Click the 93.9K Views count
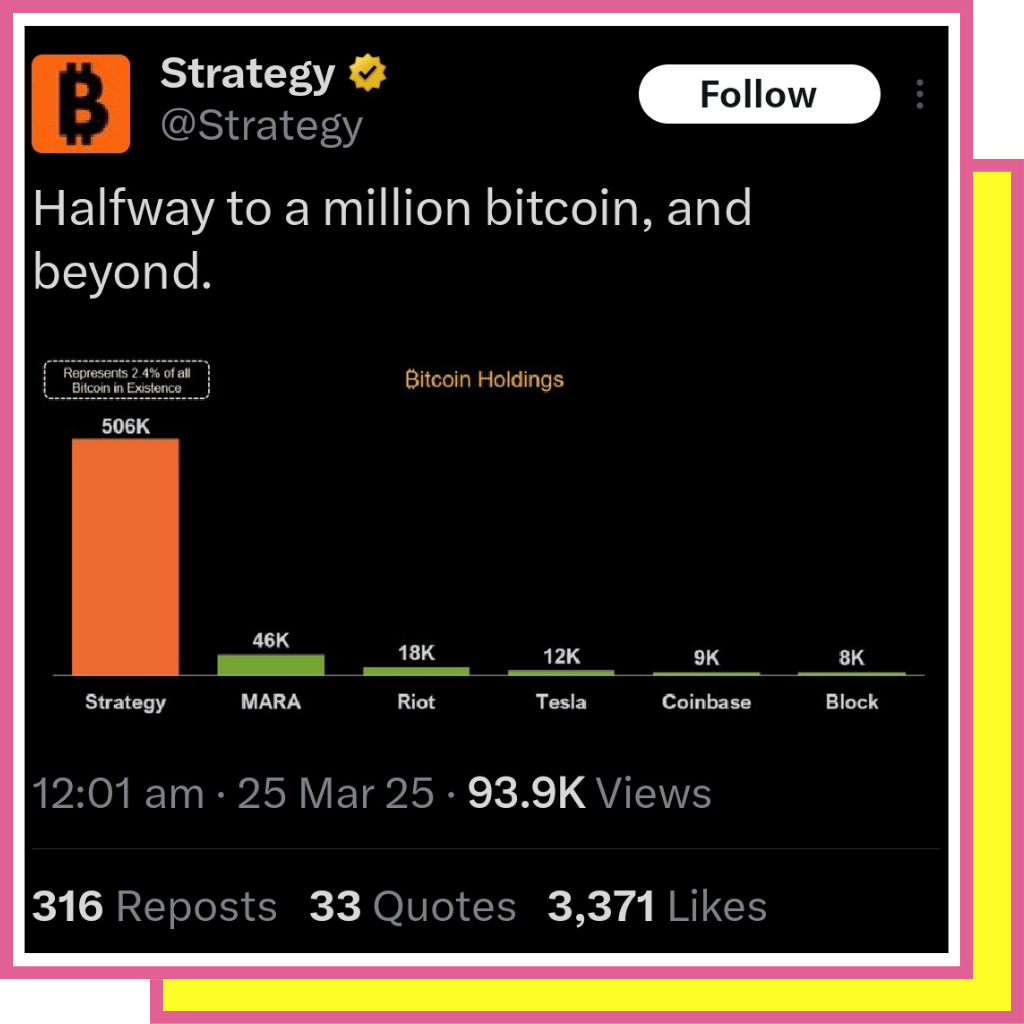Image resolution: width=1024 pixels, height=1024 pixels. point(589,793)
